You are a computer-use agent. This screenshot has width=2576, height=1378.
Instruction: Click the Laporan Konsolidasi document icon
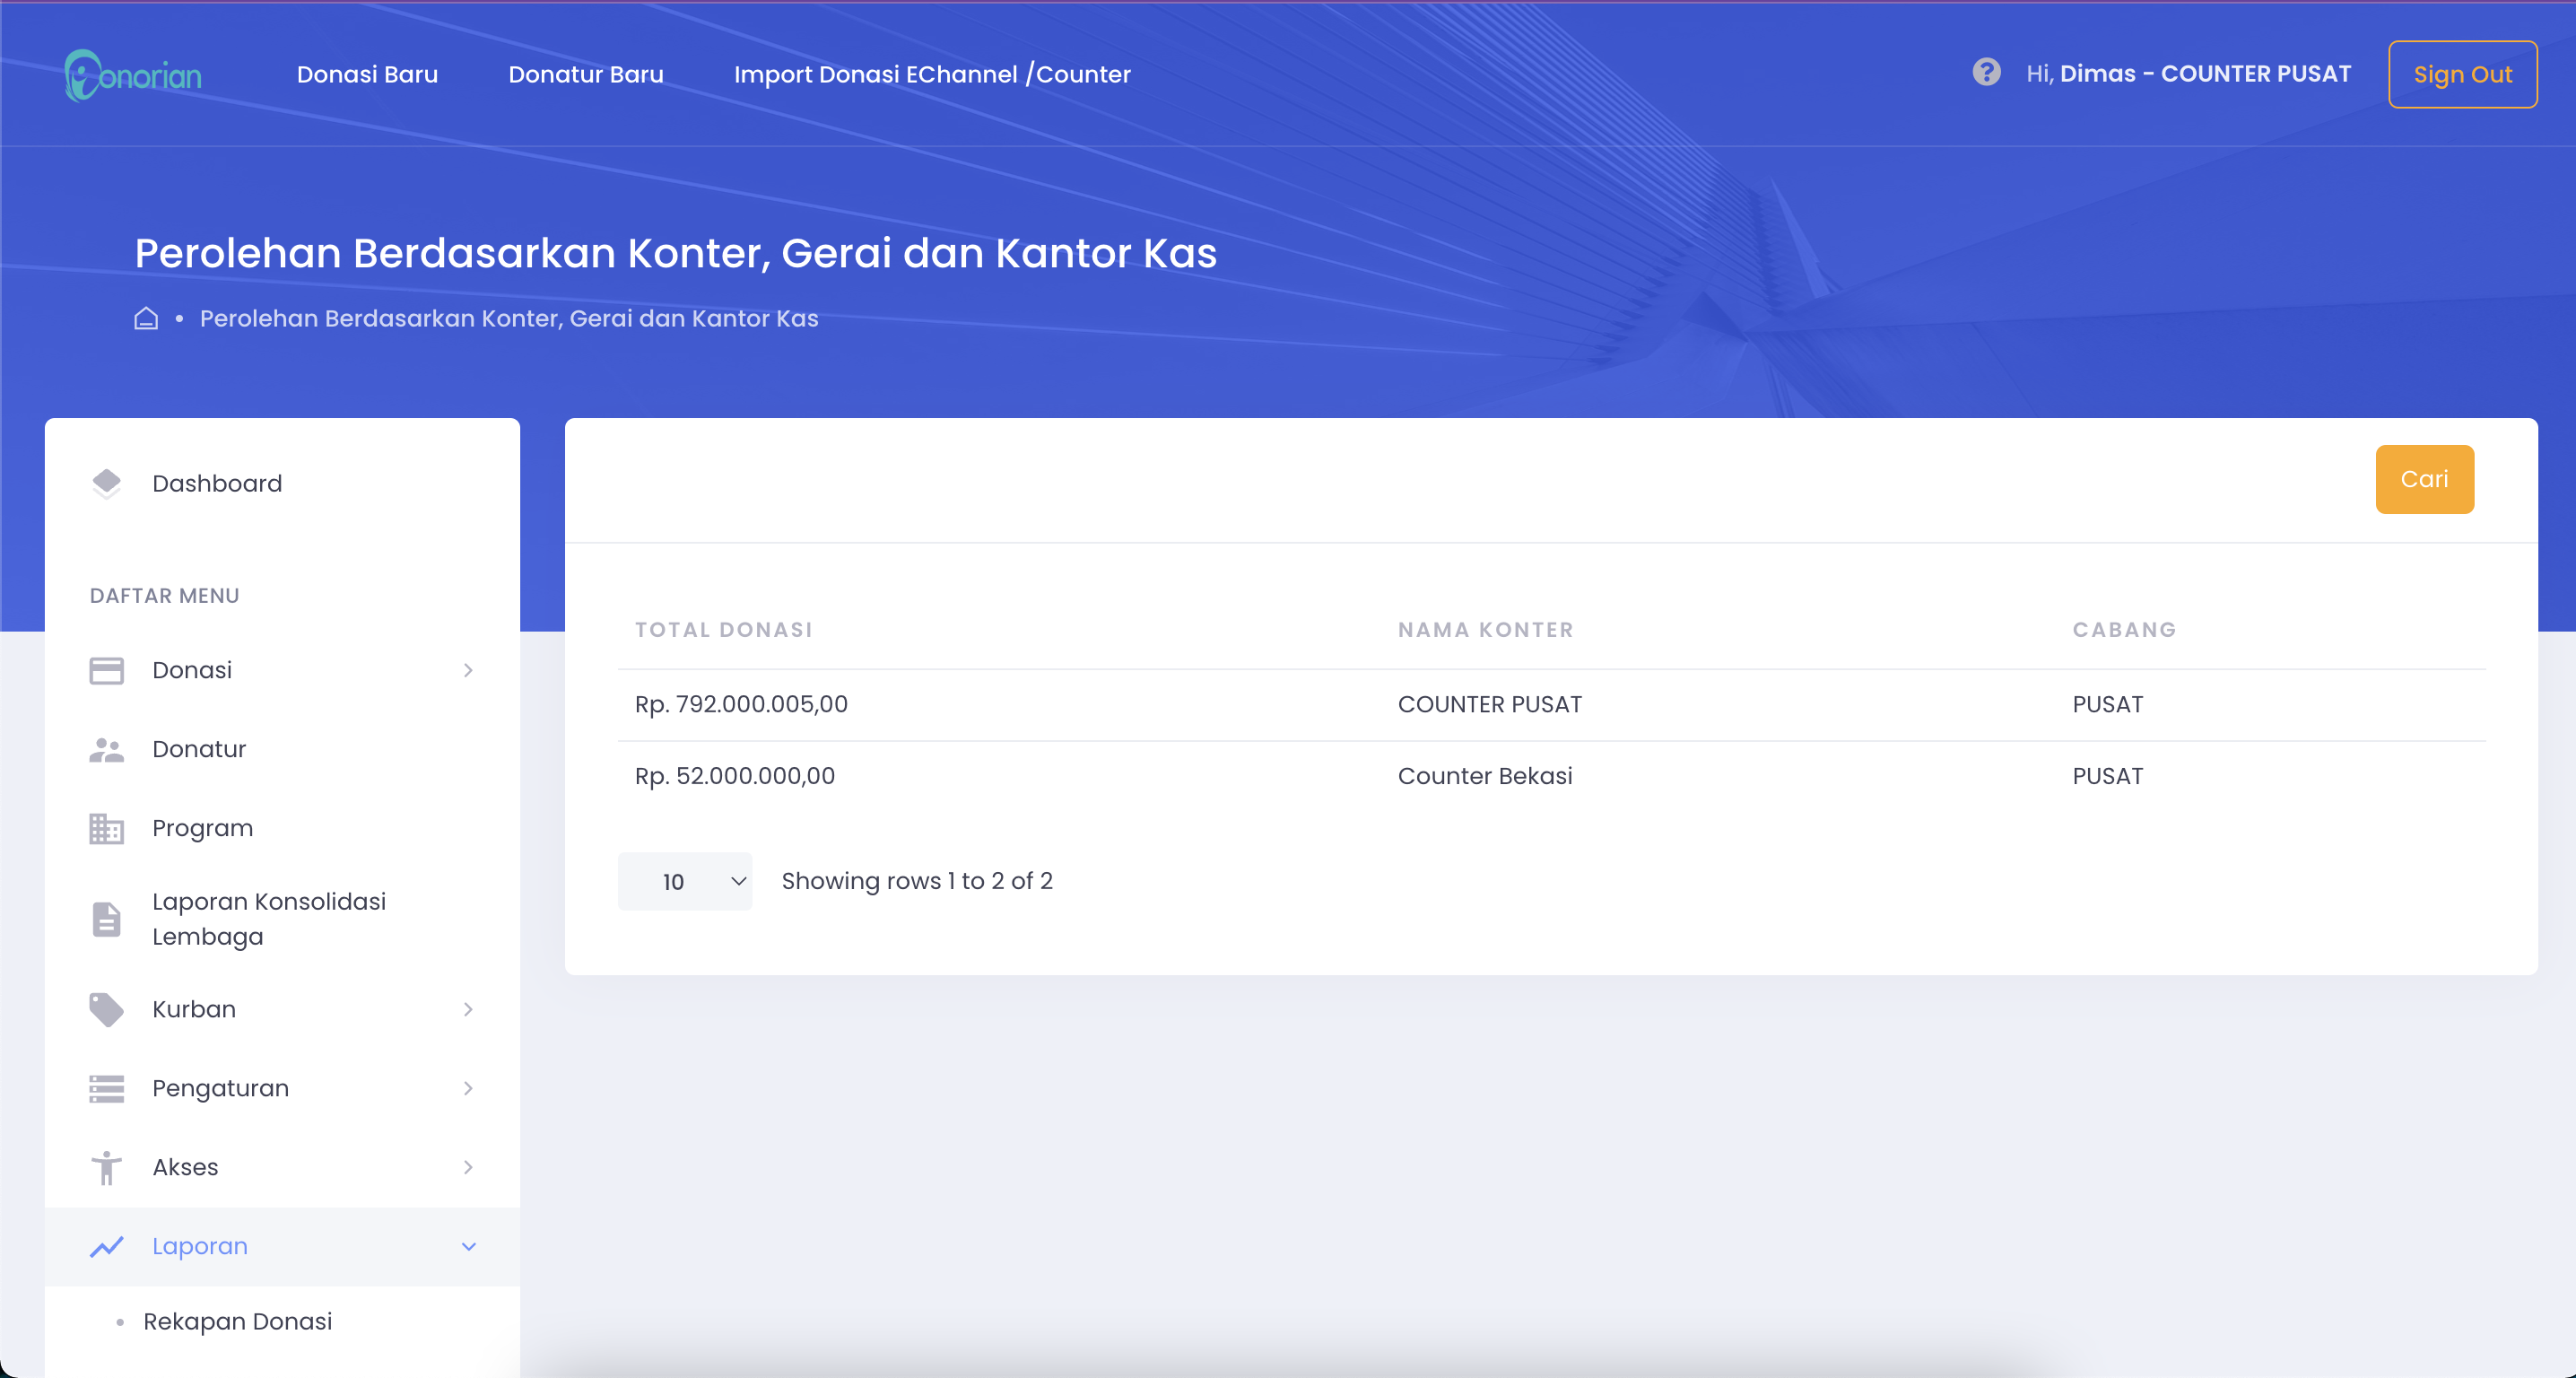pos(106,919)
